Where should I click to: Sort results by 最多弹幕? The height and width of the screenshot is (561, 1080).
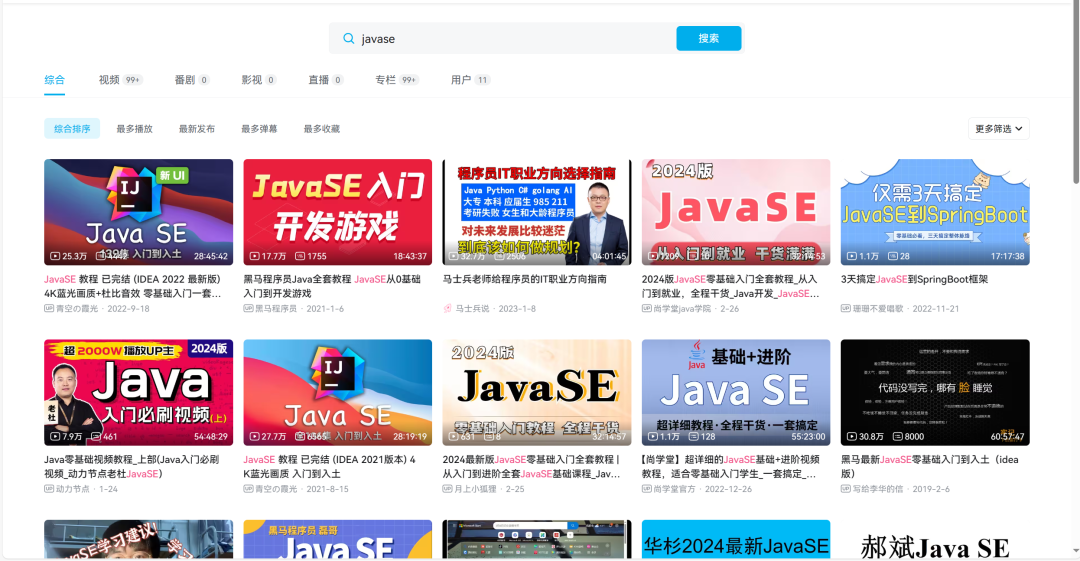pyautogui.click(x=259, y=129)
